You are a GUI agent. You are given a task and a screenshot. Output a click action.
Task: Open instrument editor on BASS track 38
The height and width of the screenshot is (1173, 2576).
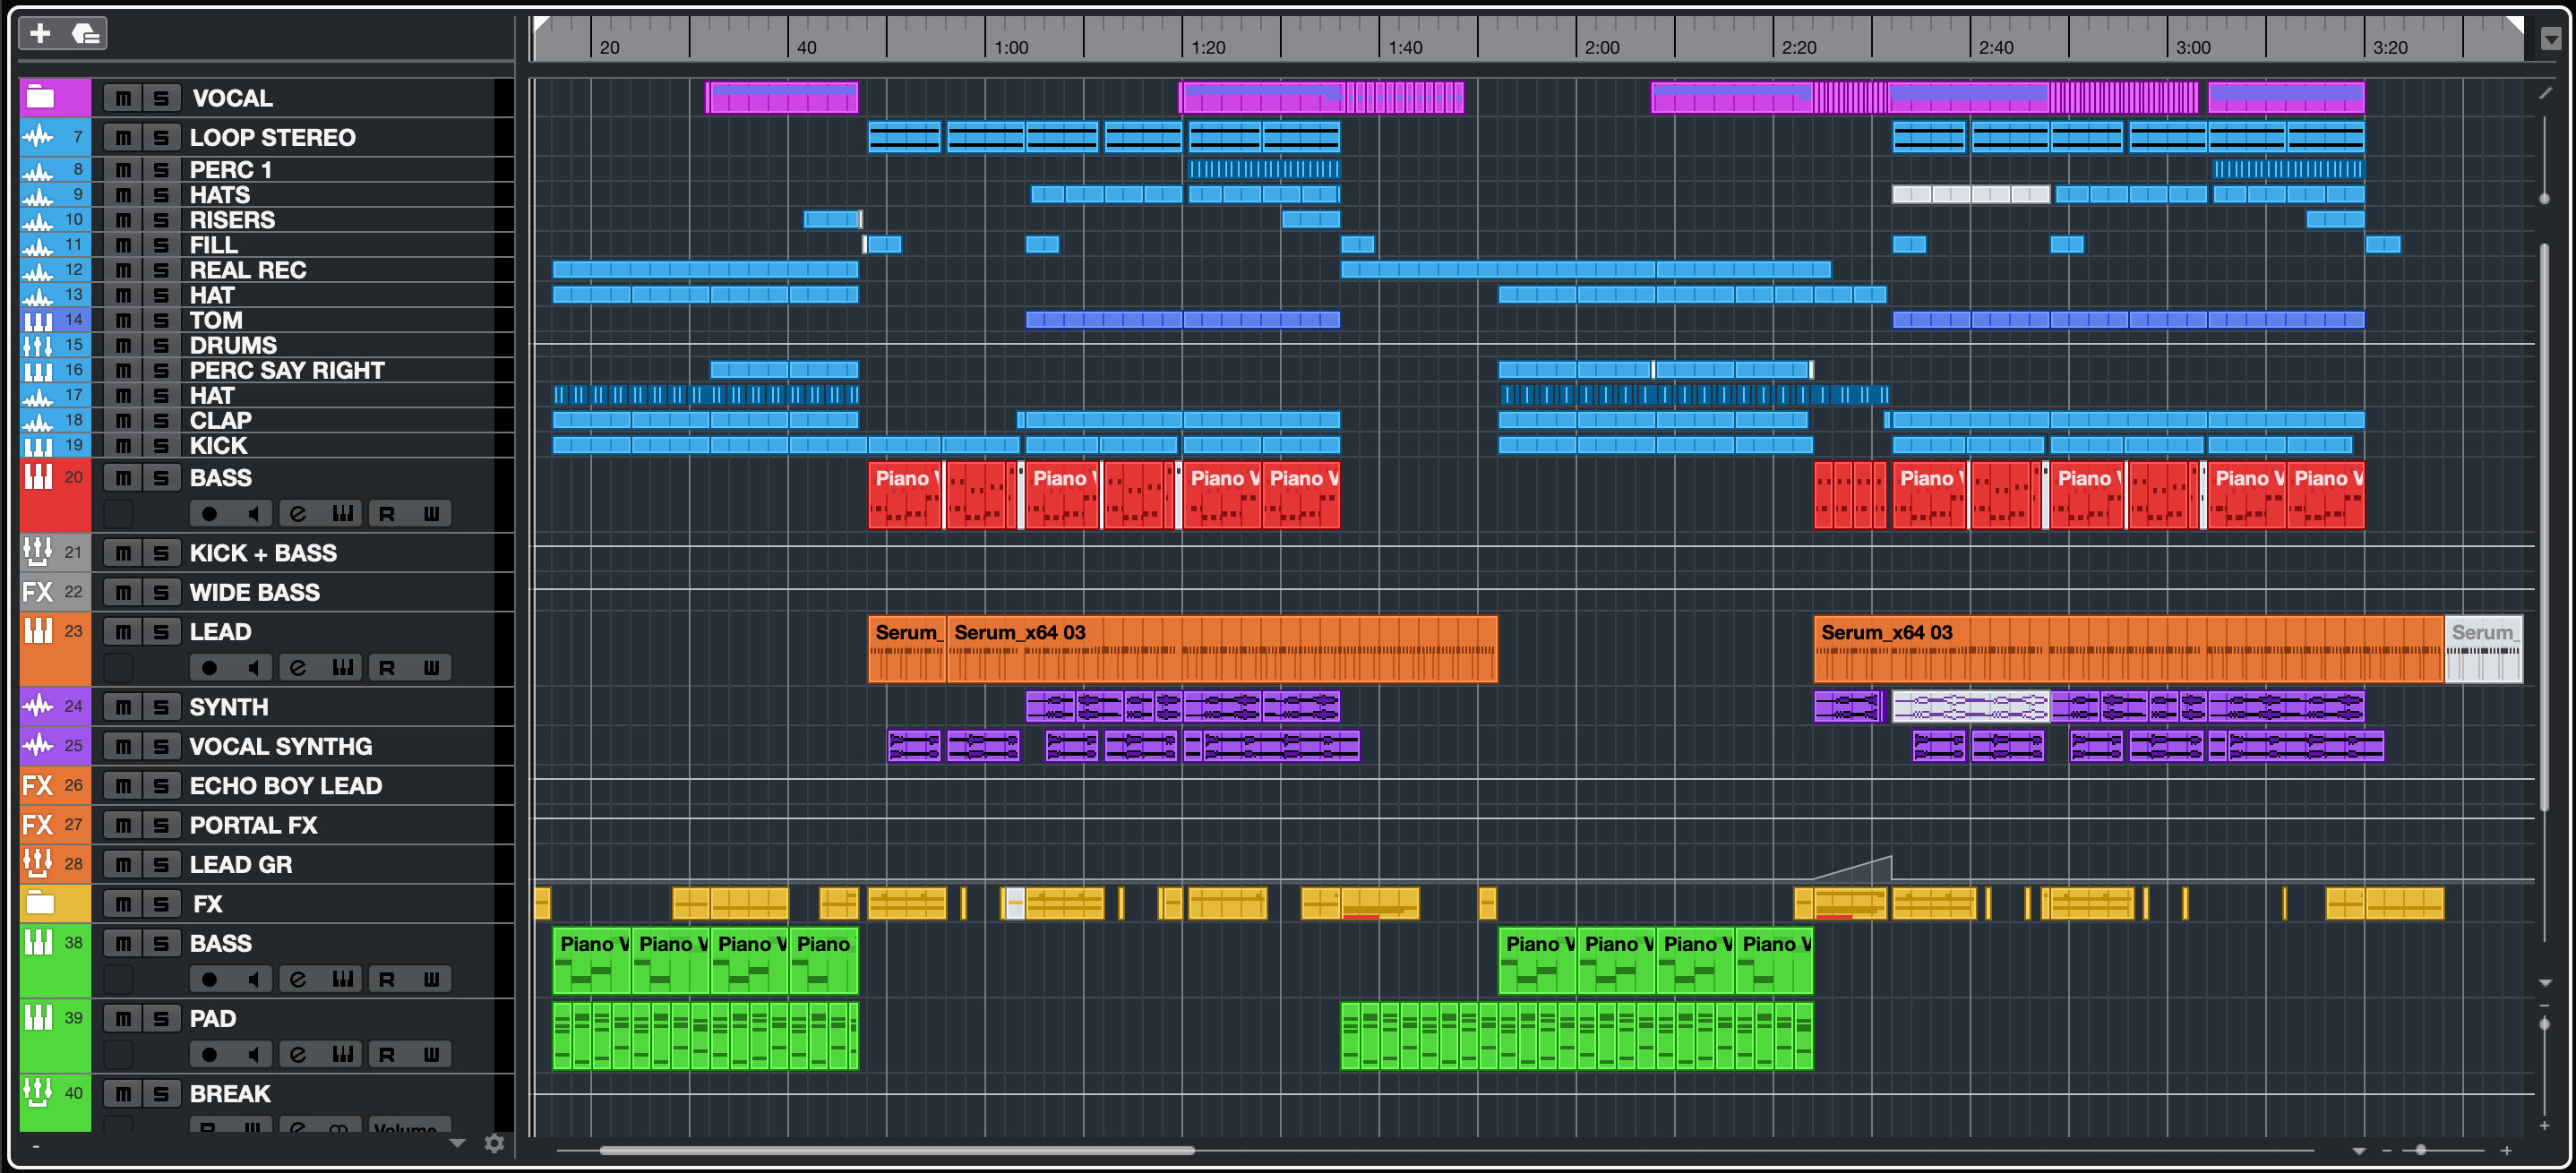(x=343, y=979)
